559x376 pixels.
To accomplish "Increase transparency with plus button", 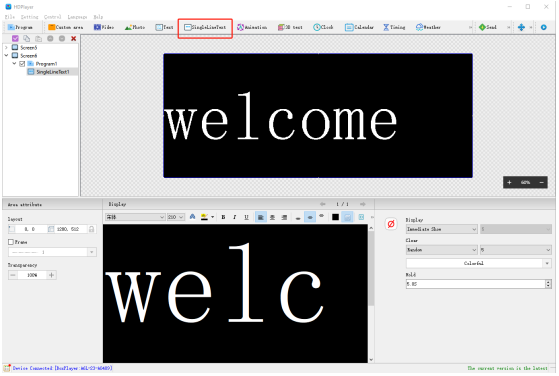I will click(x=51, y=275).
